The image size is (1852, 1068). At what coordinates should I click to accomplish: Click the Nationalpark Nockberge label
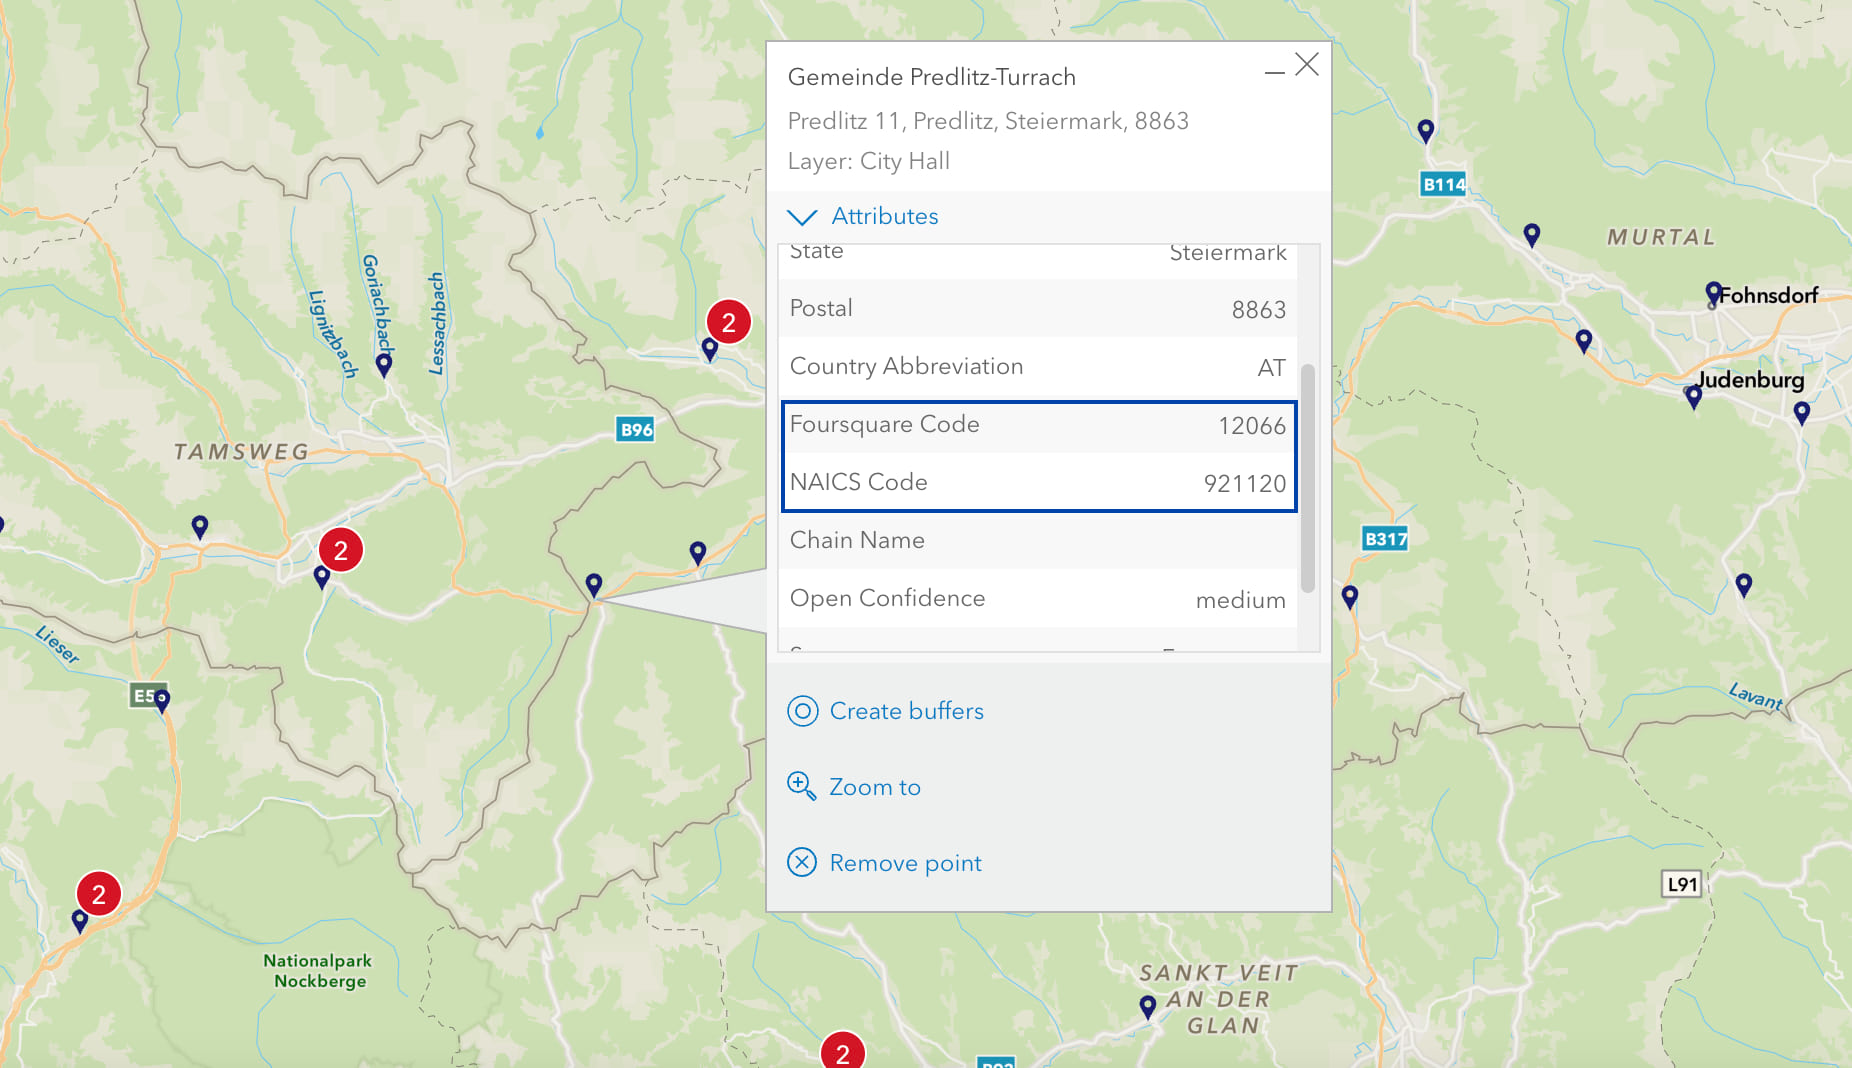coord(318,971)
